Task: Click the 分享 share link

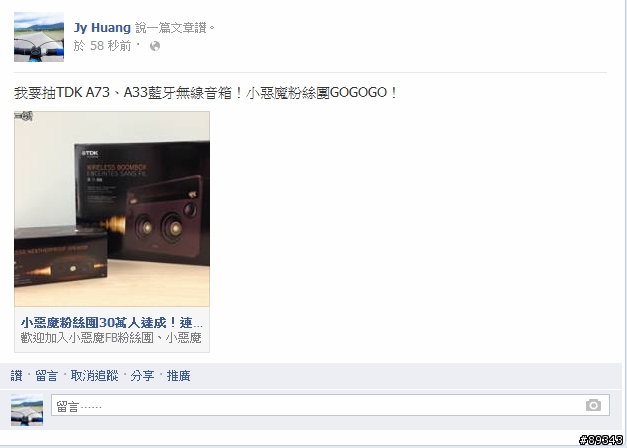Action: [x=142, y=376]
